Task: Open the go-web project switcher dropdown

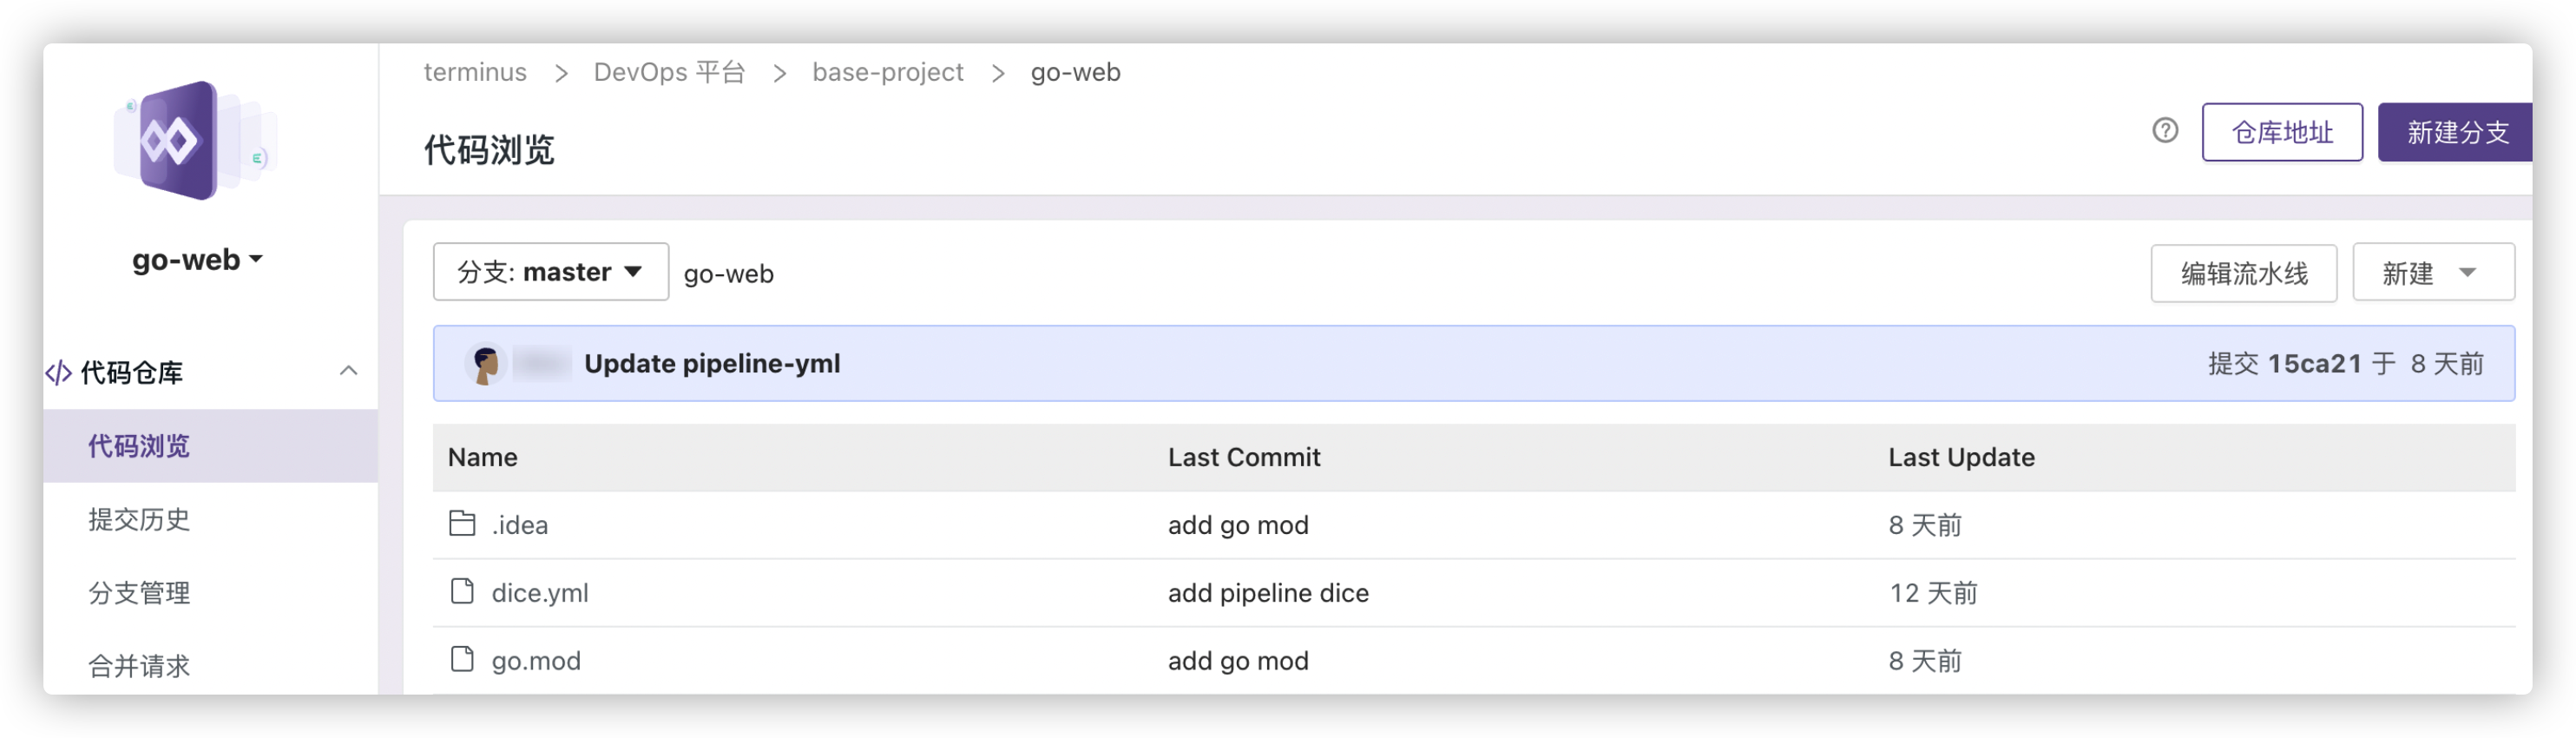Action: click(197, 260)
